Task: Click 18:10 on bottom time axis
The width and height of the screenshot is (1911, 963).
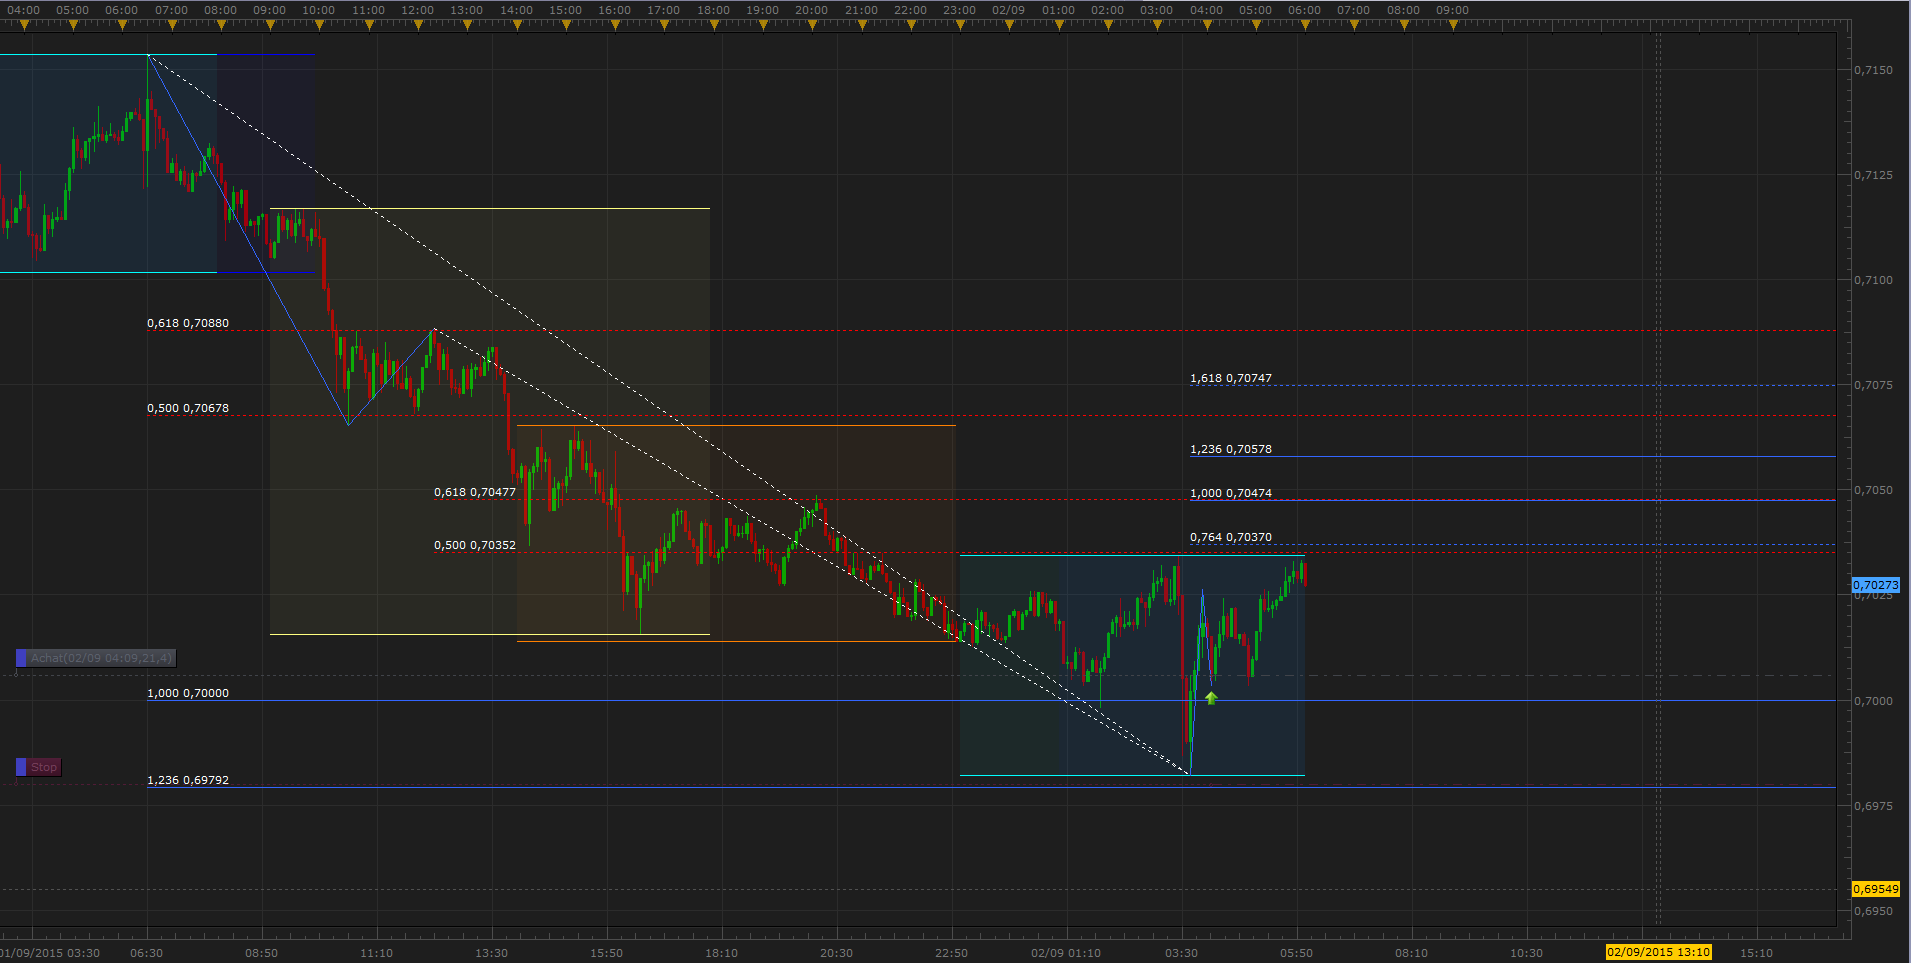Action: pyautogui.click(x=722, y=953)
